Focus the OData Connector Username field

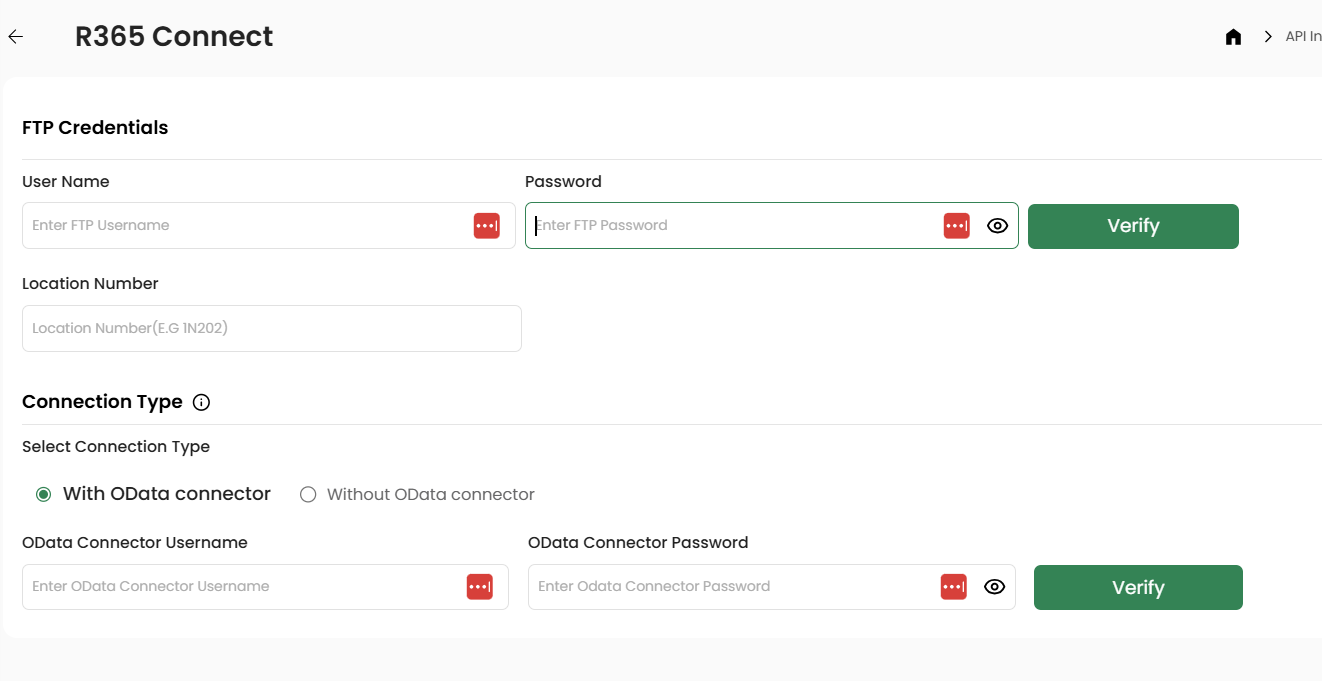(x=265, y=587)
